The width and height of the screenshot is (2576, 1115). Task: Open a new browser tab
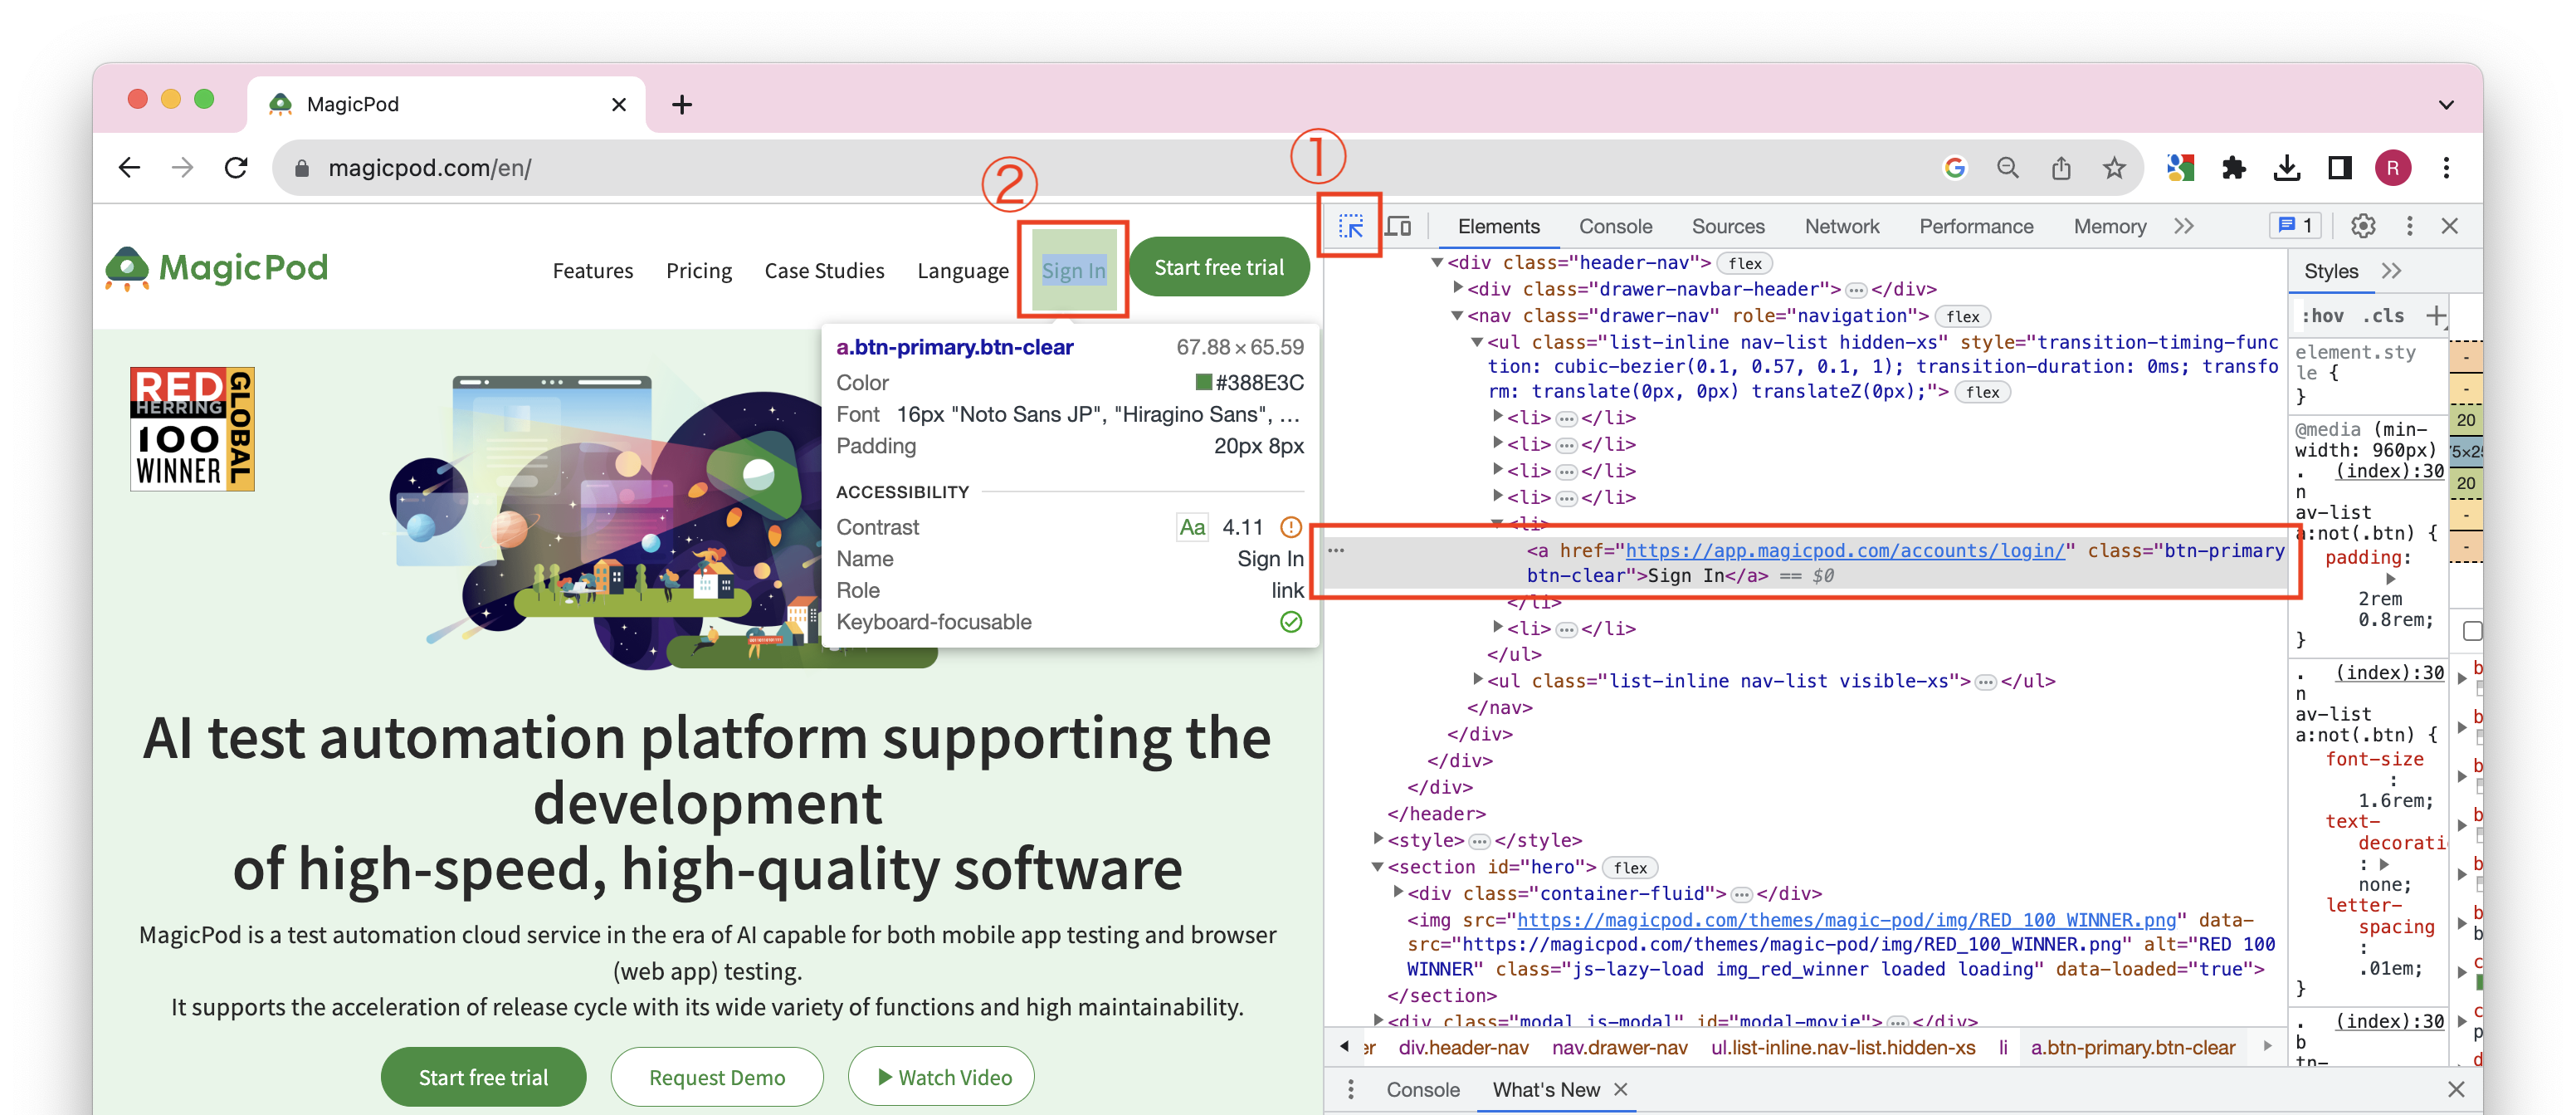tap(682, 104)
